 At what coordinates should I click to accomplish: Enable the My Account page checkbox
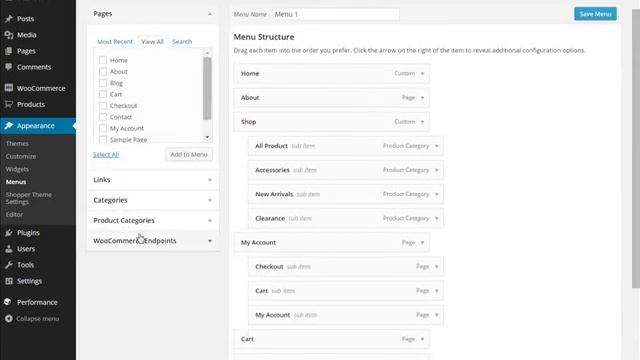103,128
